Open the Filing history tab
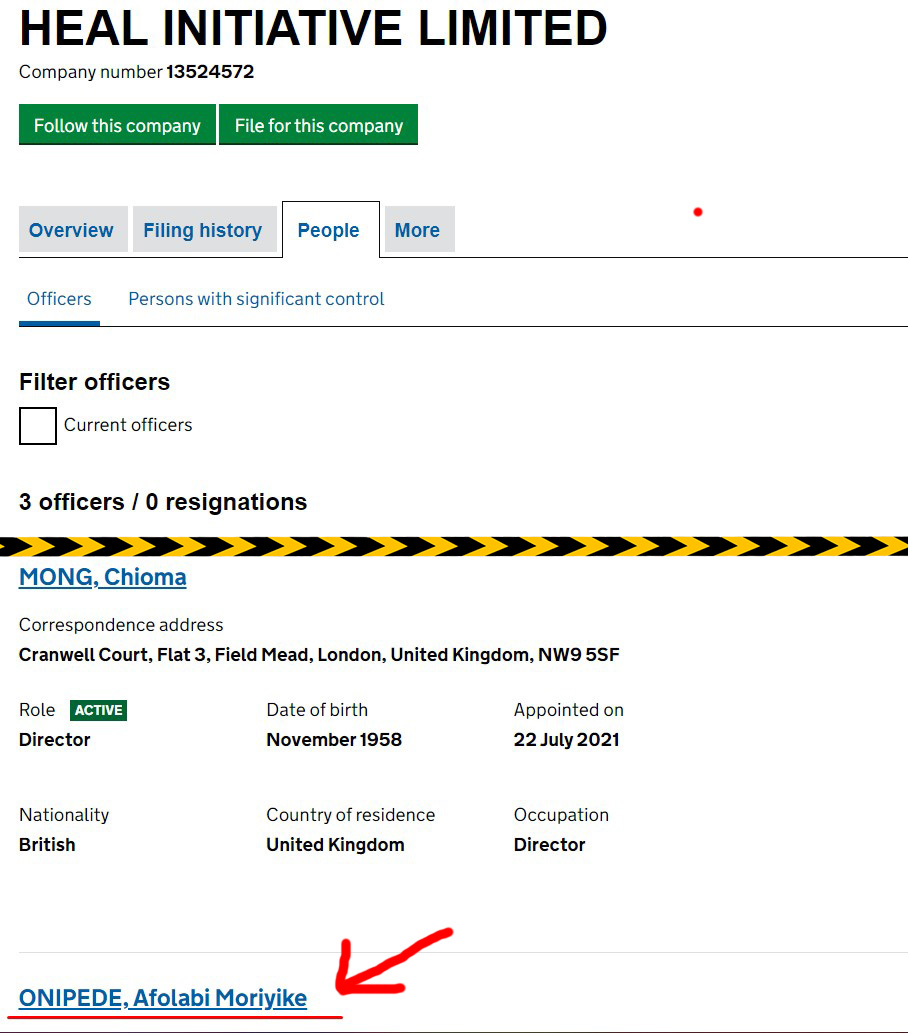The height and width of the screenshot is (1033, 908). point(202,230)
